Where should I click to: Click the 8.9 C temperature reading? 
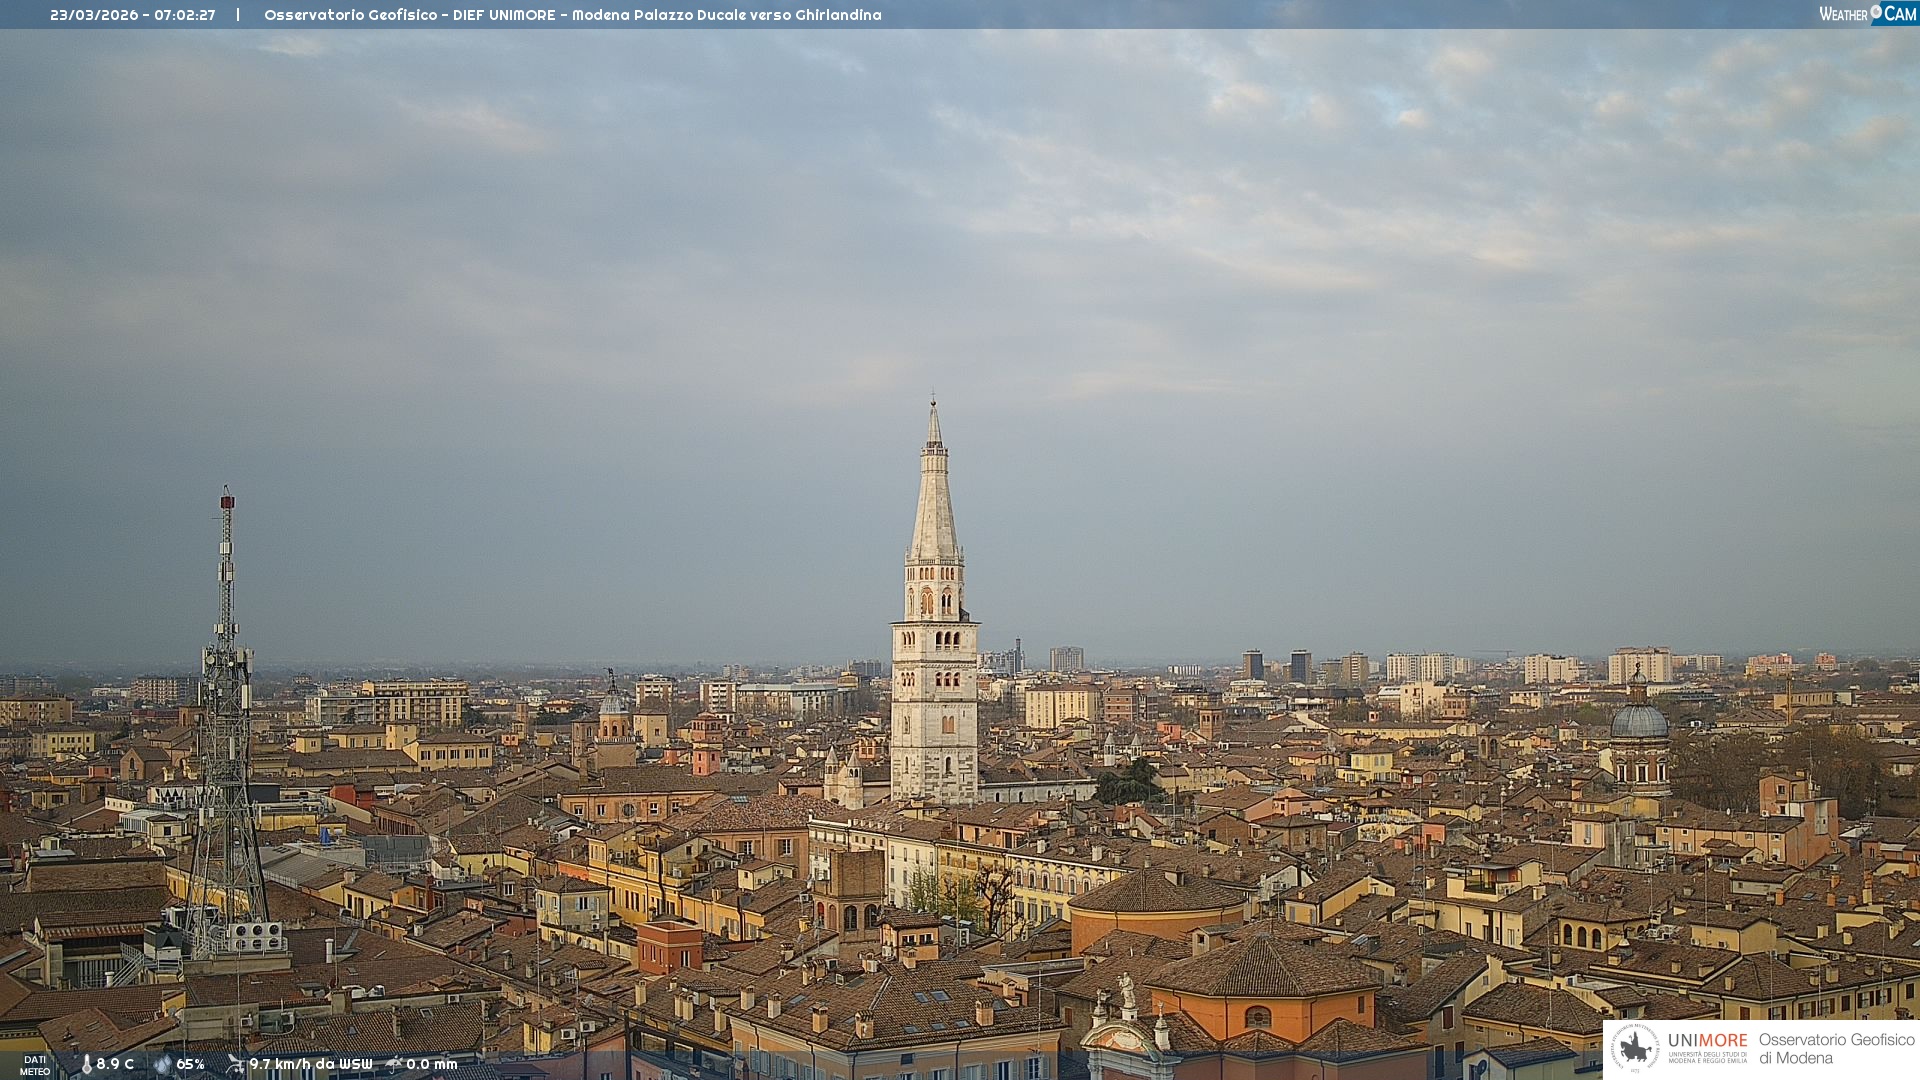pyautogui.click(x=115, y=1064)
